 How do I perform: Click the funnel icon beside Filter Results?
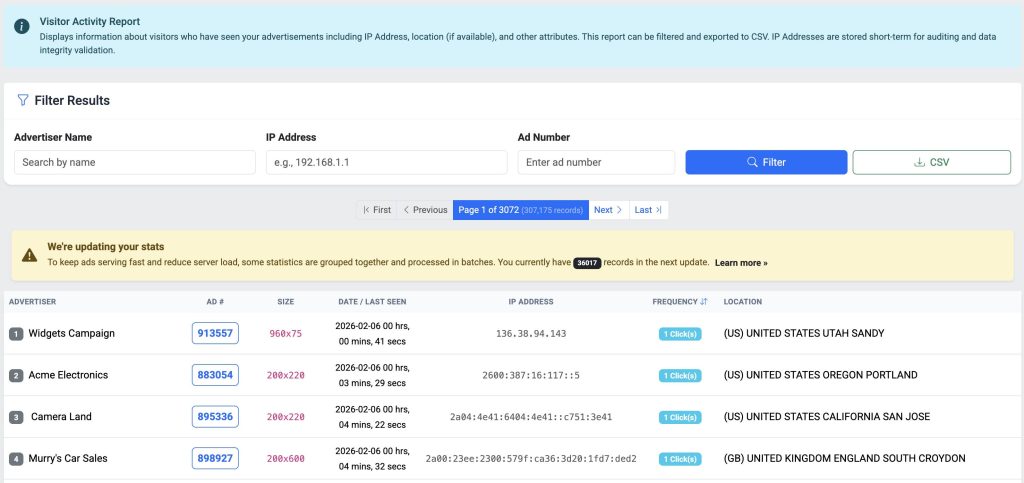click(22, 100)
